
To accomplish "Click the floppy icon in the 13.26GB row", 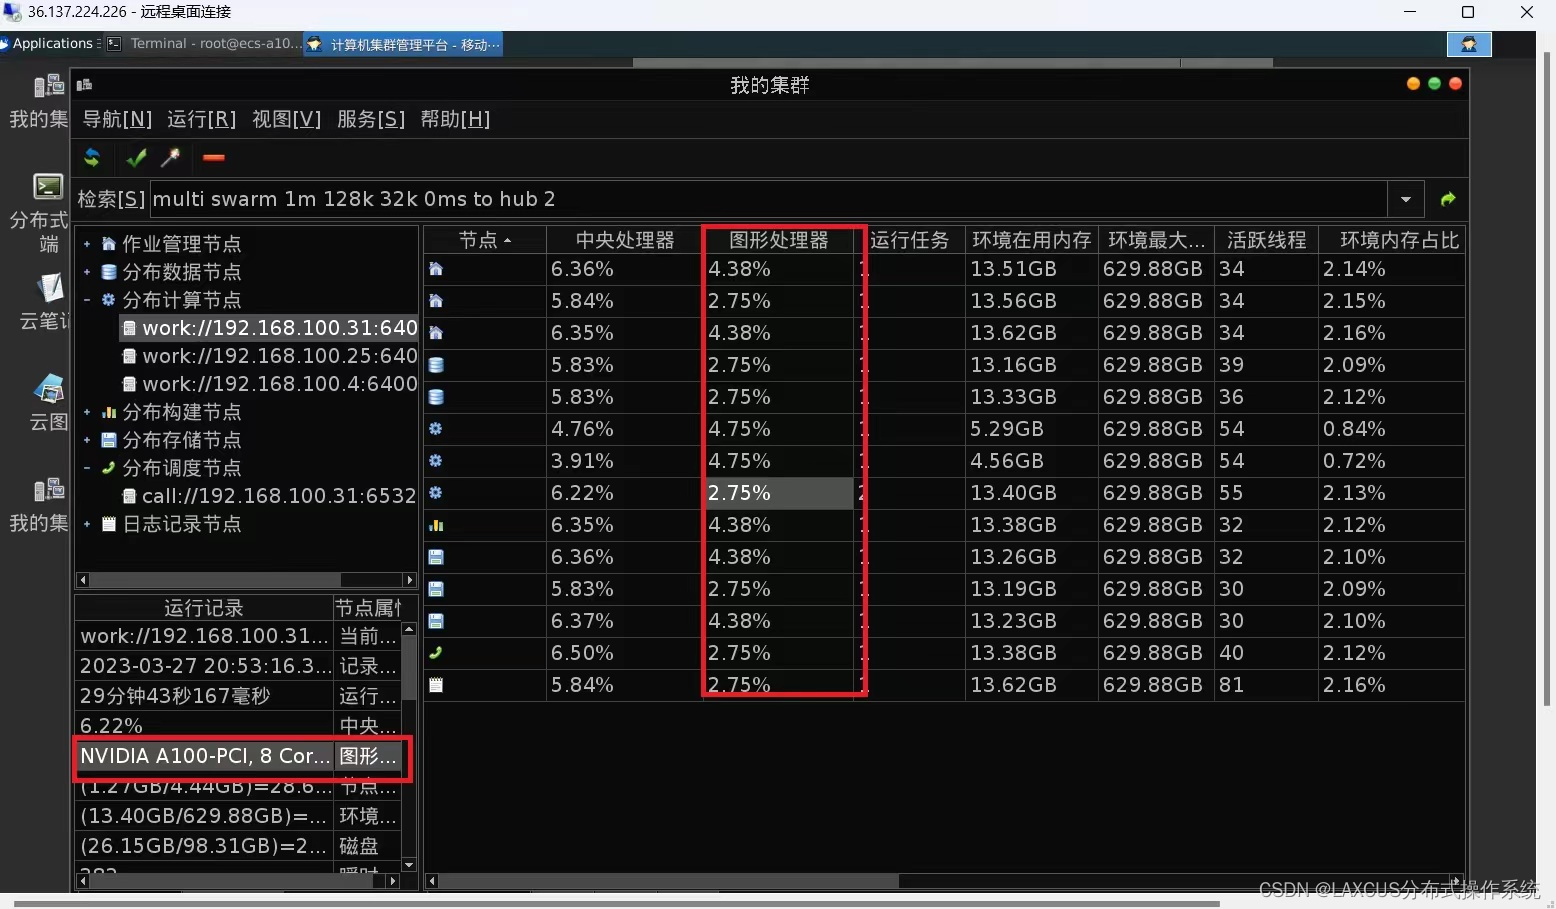I will tap(436, 557).
